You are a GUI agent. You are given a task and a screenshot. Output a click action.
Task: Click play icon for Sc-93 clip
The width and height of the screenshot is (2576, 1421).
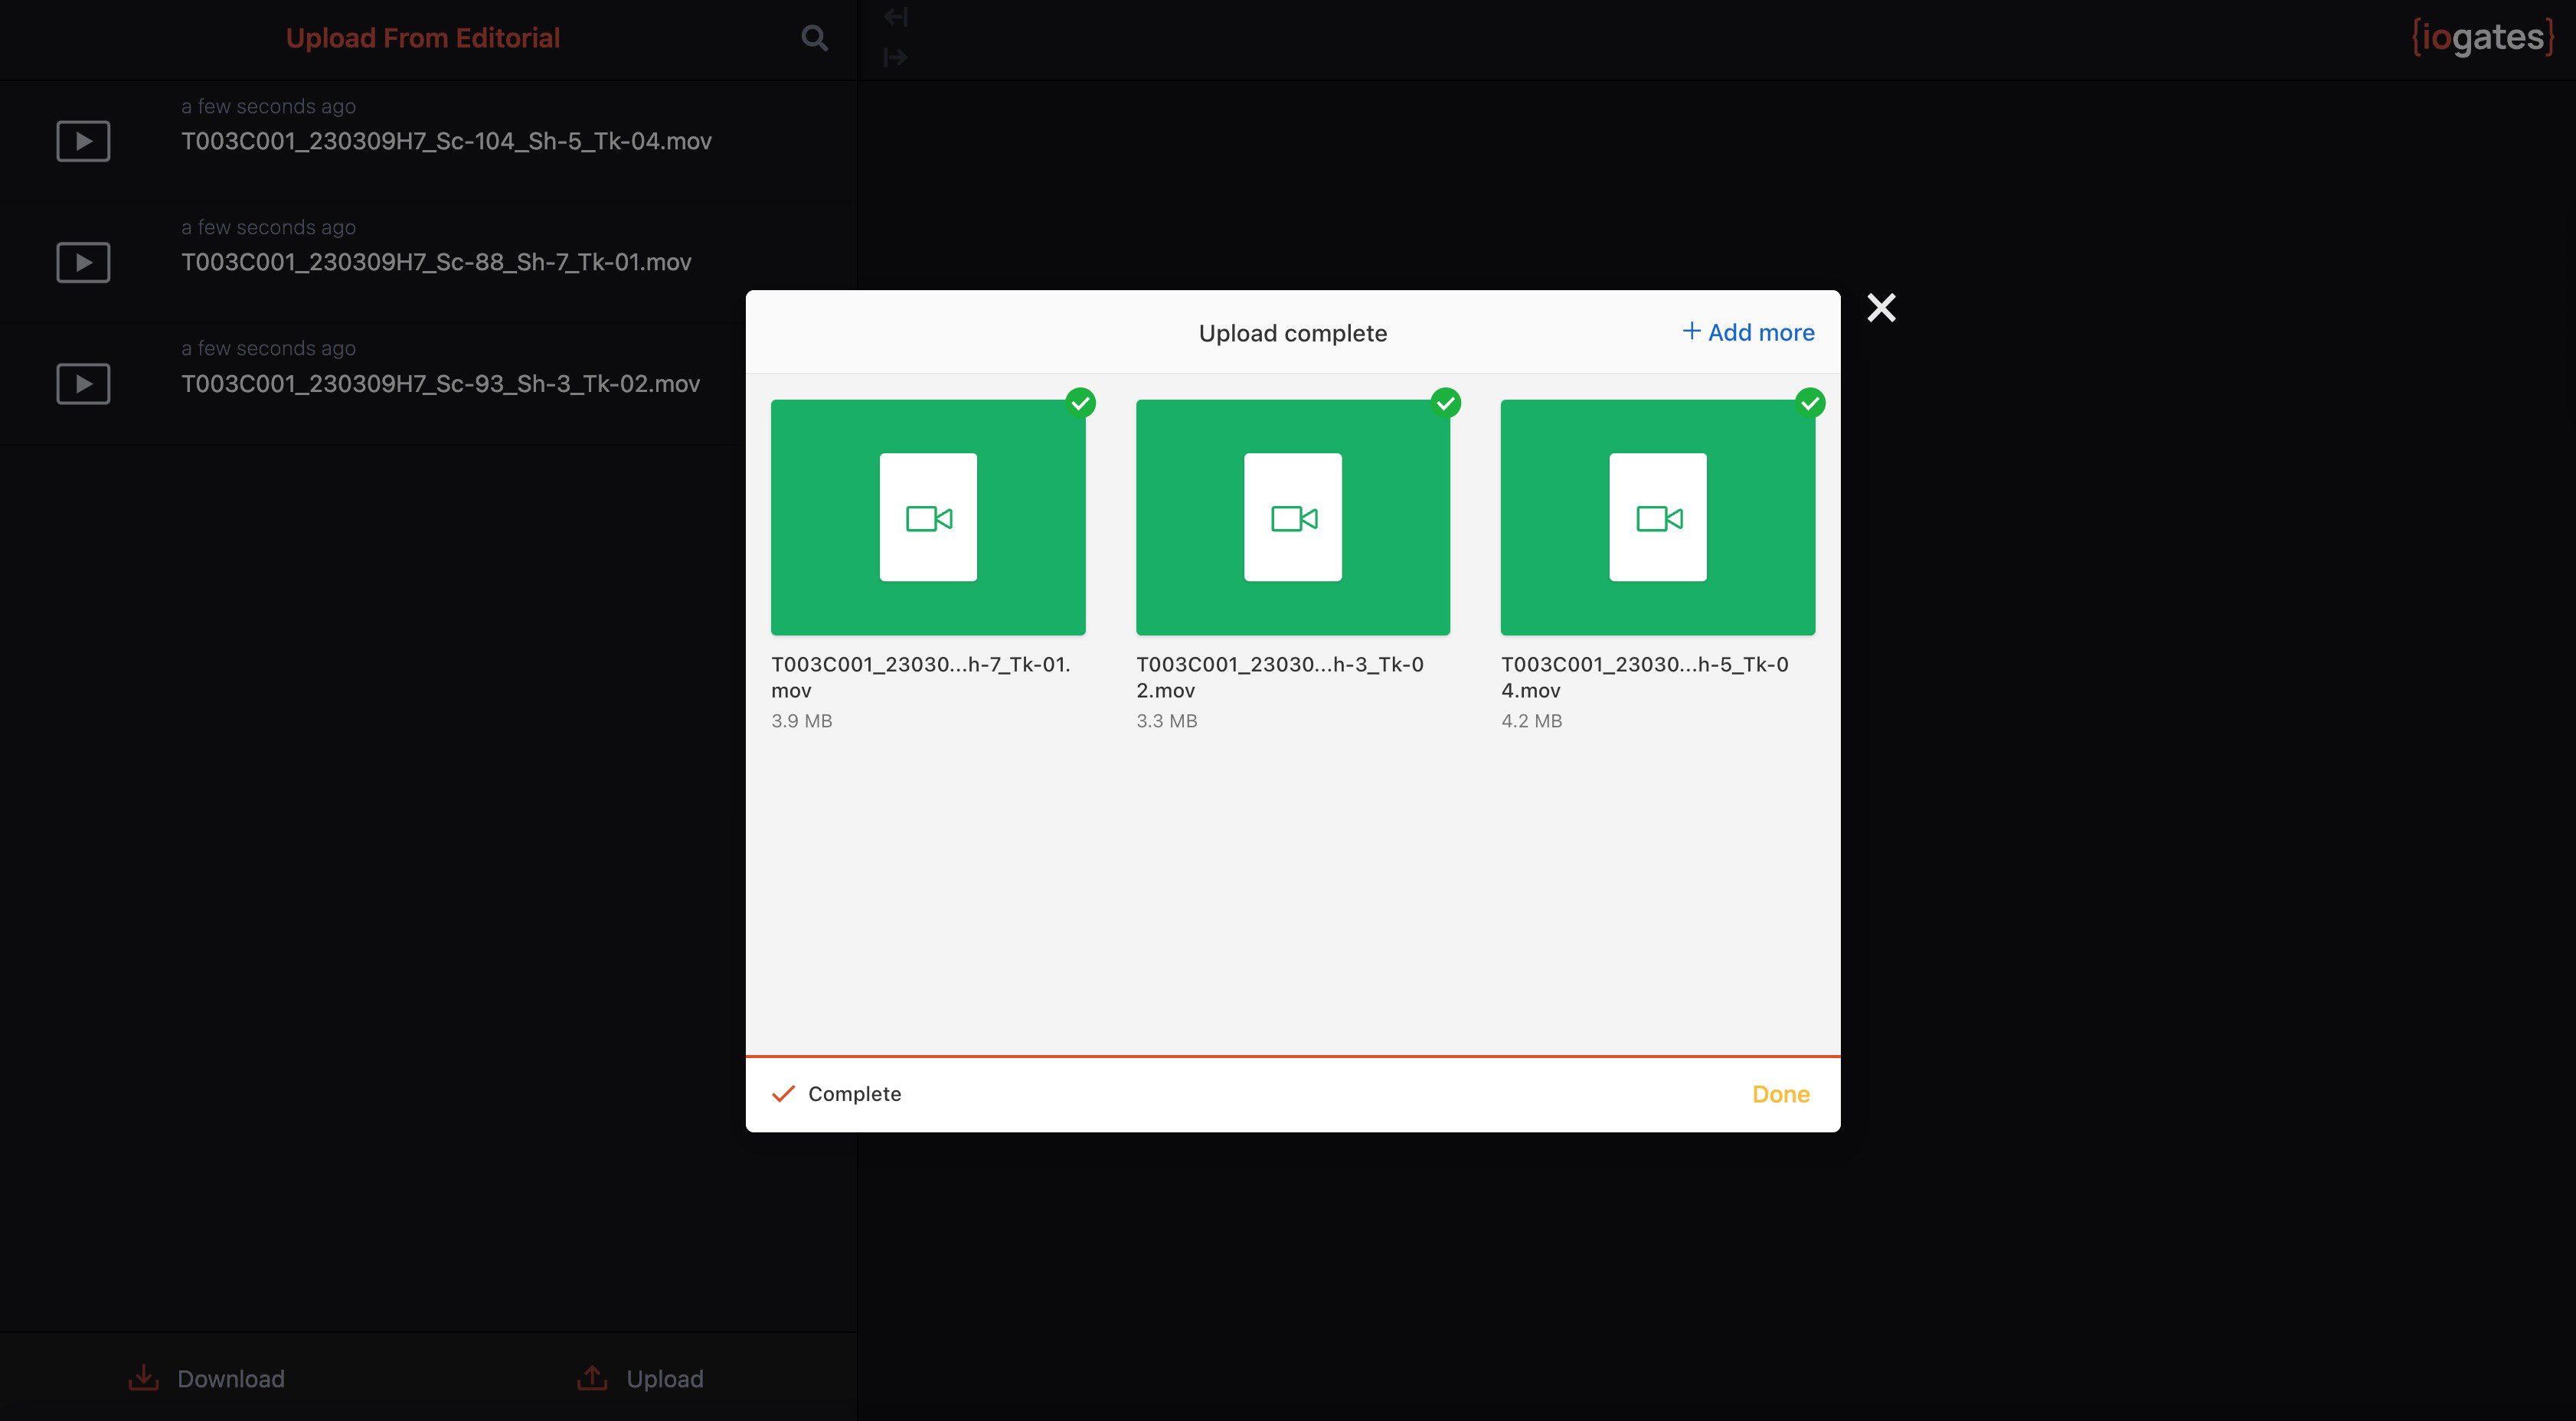coord(83,384)
